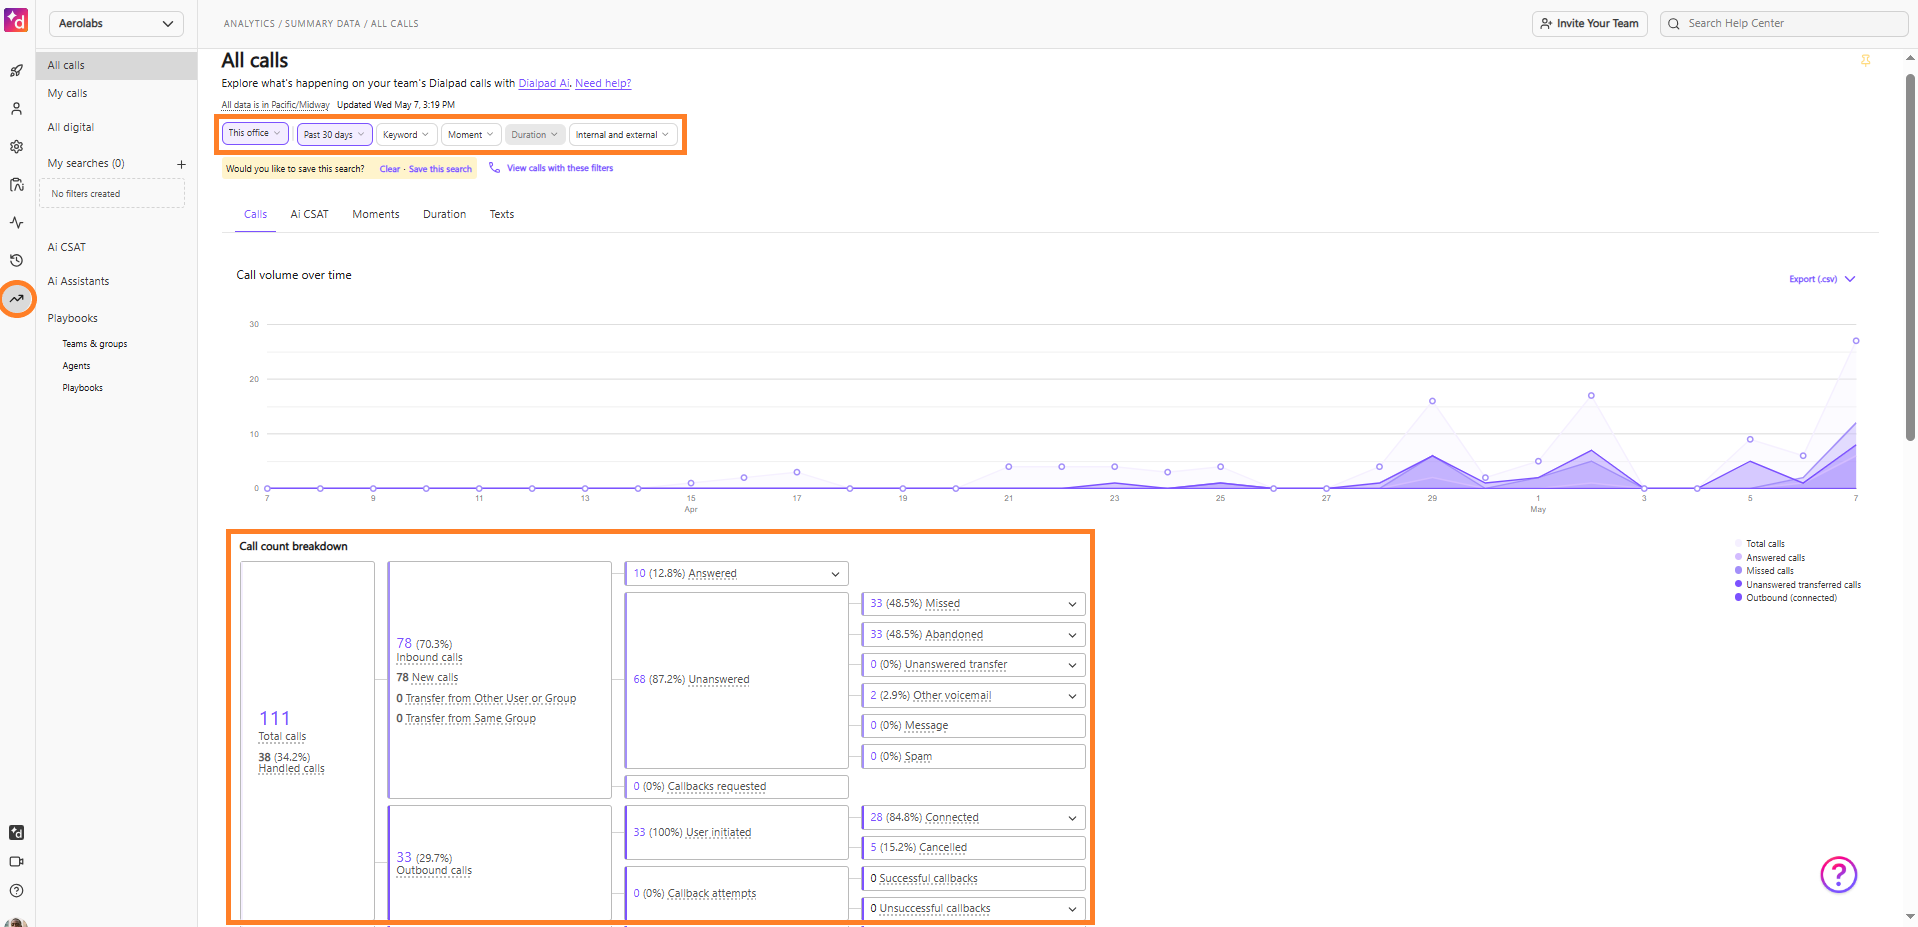Follow the Need help? link

tap(603, 84)
